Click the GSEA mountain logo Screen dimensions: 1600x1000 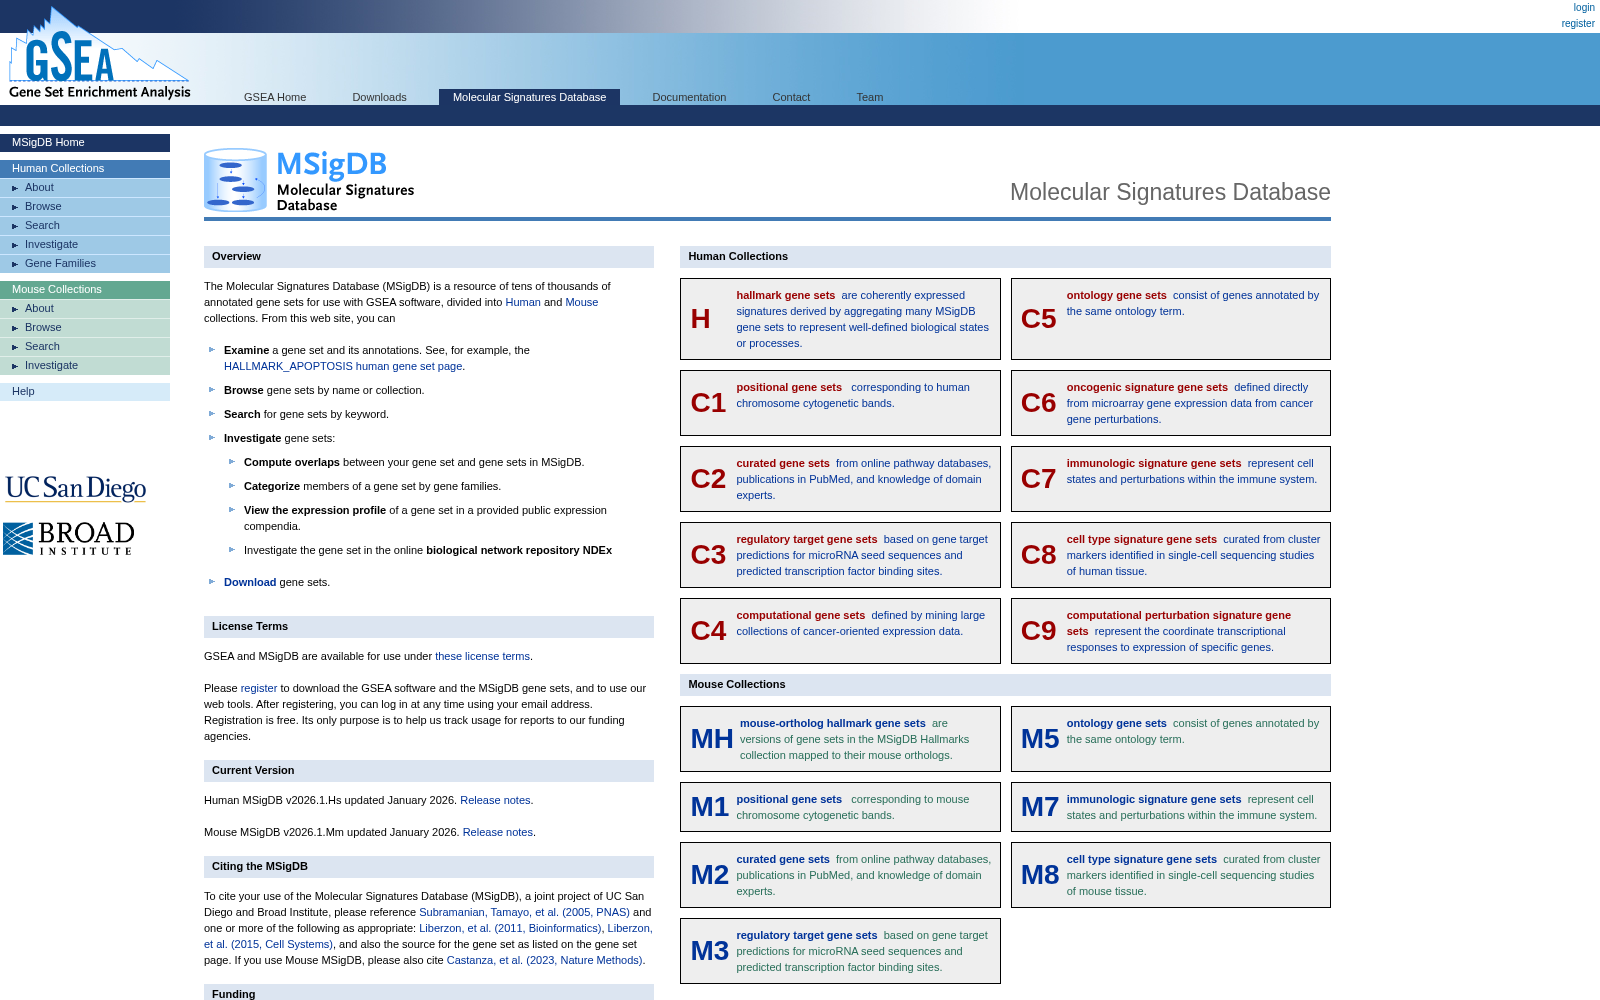coord(99,53)
